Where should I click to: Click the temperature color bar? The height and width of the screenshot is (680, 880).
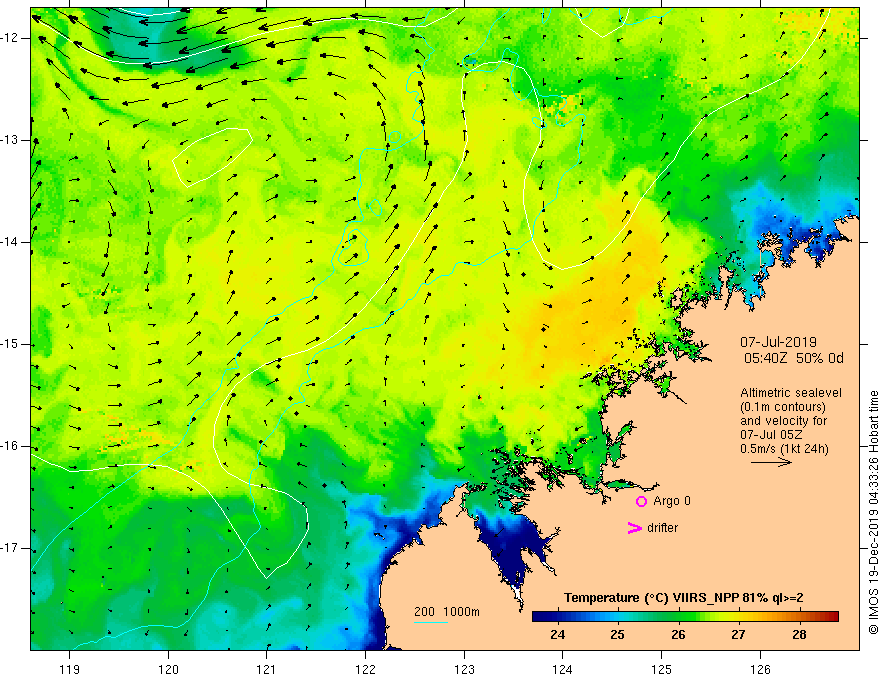pyautogui.click(x=685, y=617)
